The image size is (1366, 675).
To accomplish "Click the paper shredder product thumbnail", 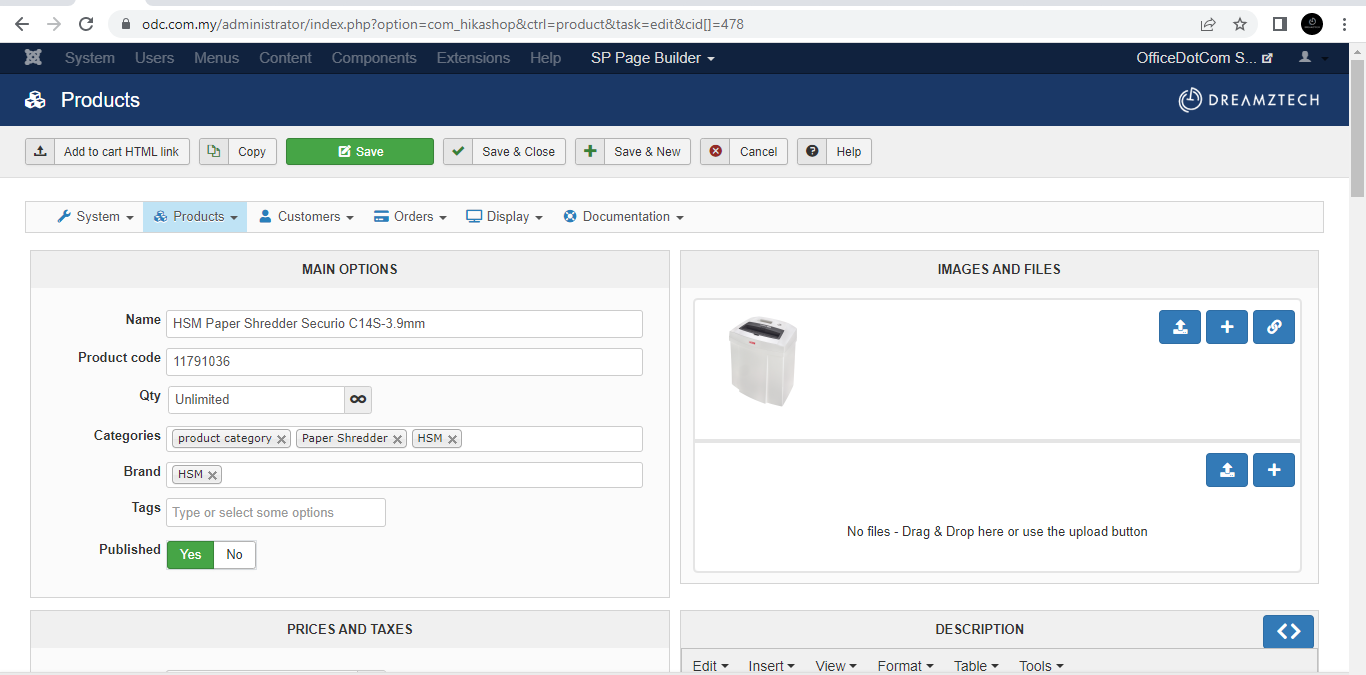I will (x=762, y=361).
